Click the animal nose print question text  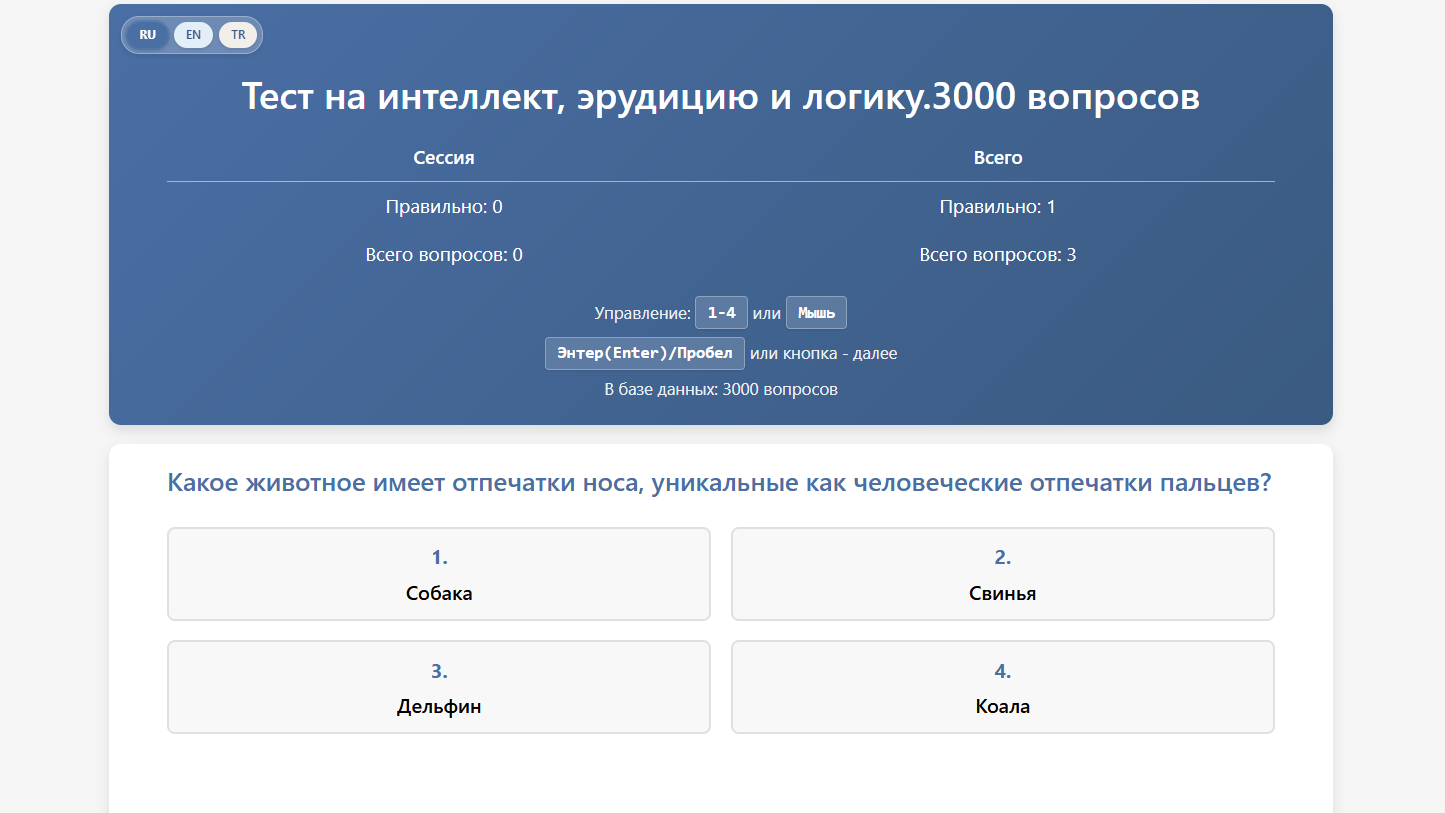(719, 483)
